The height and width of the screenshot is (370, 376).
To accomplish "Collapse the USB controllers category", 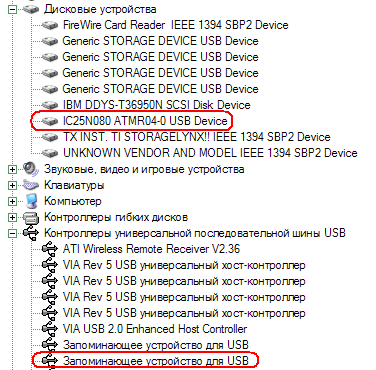I will tap(12, 233).
